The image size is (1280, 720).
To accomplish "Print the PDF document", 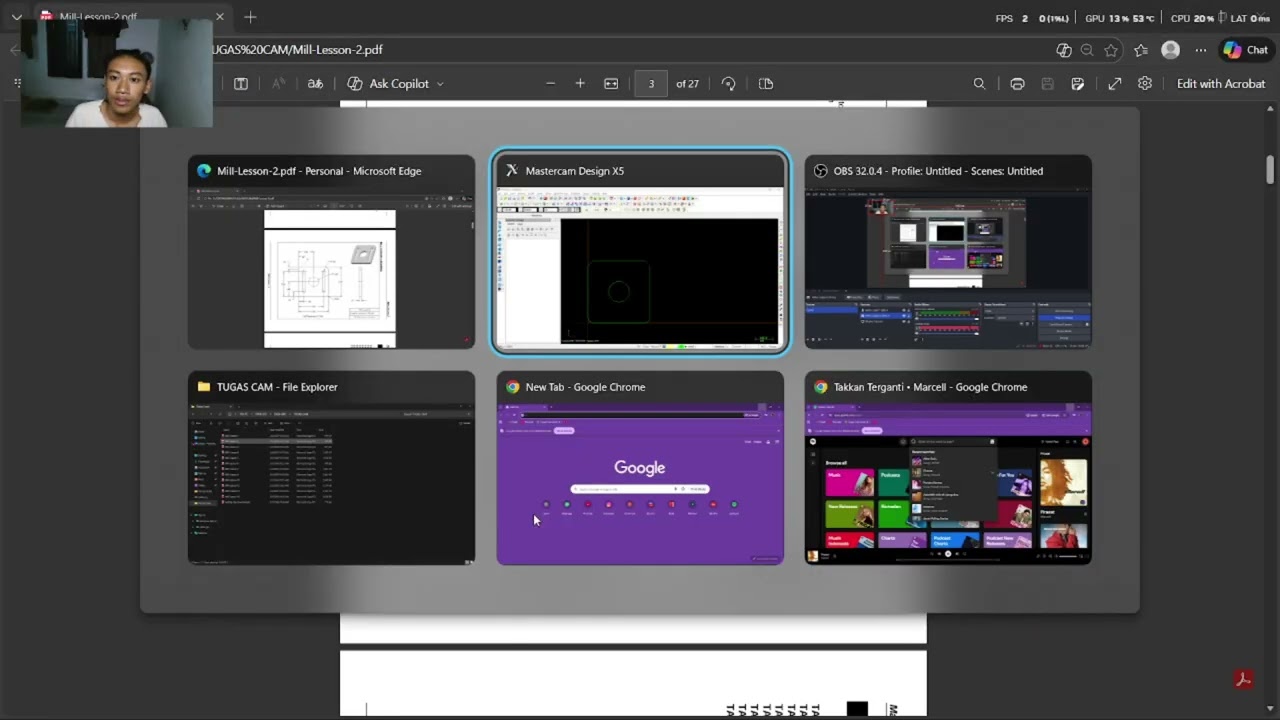I will [x=1017, y=84].
